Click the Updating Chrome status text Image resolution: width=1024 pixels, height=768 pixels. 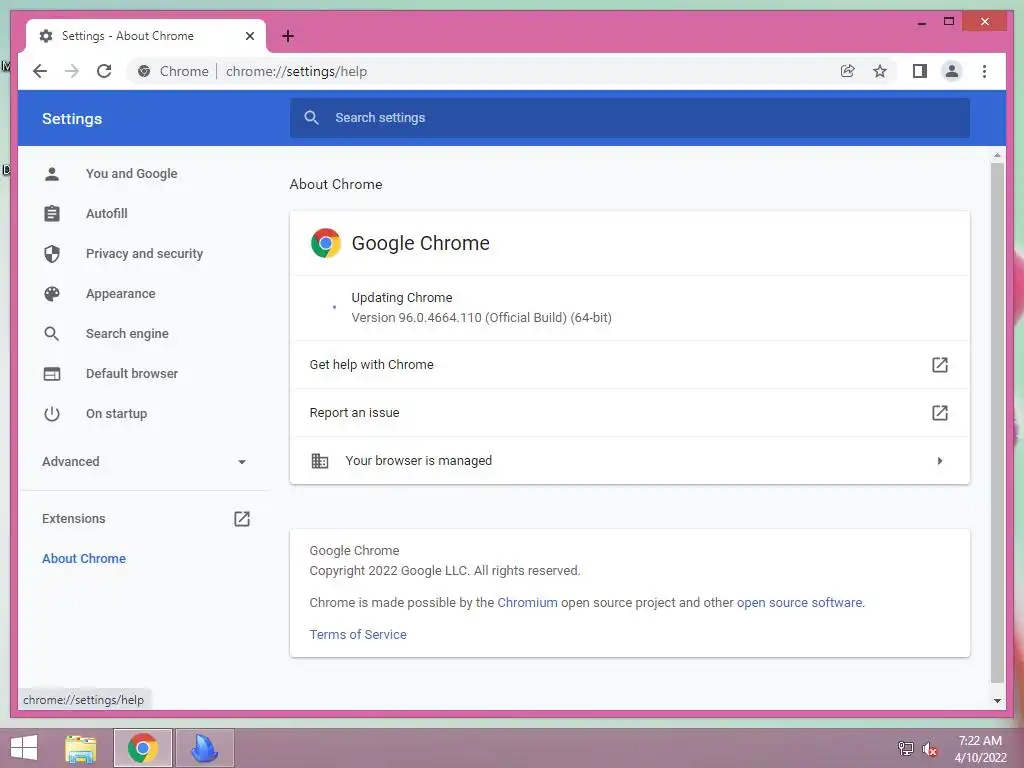(x=402, y=297)
